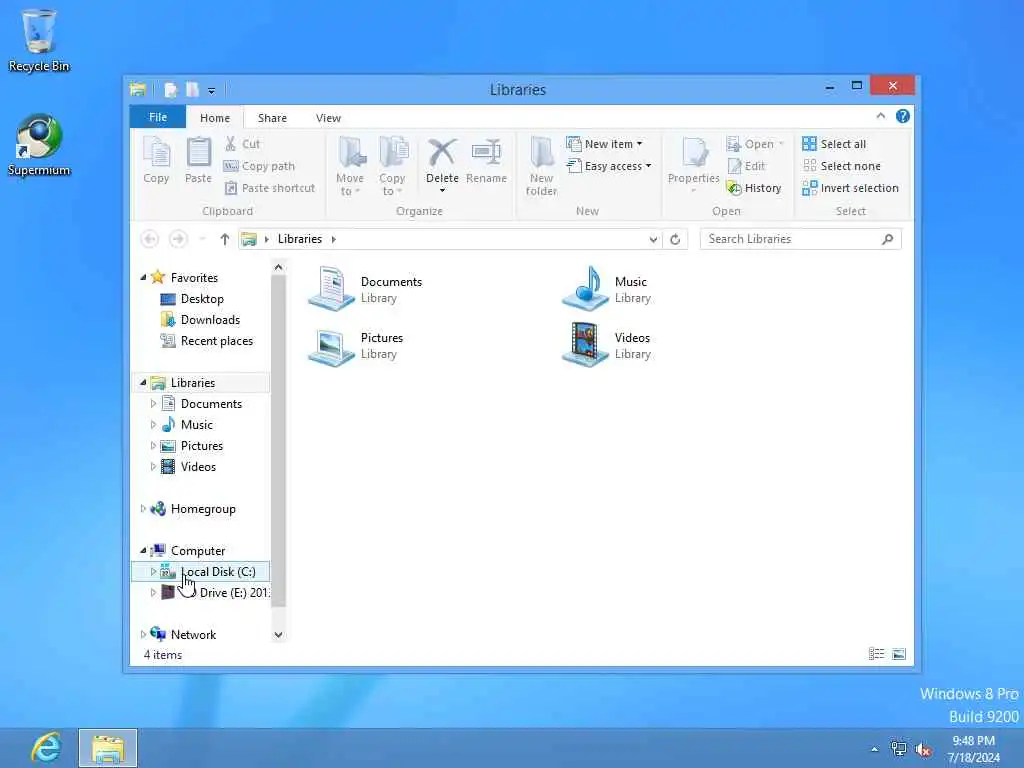Select the Documents library icon

[332, 289]
